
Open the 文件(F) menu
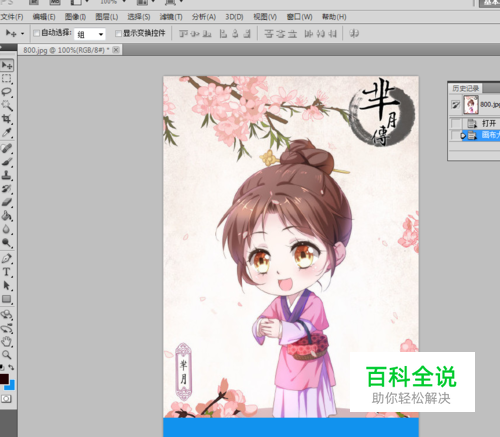click(x=12, y=17)
